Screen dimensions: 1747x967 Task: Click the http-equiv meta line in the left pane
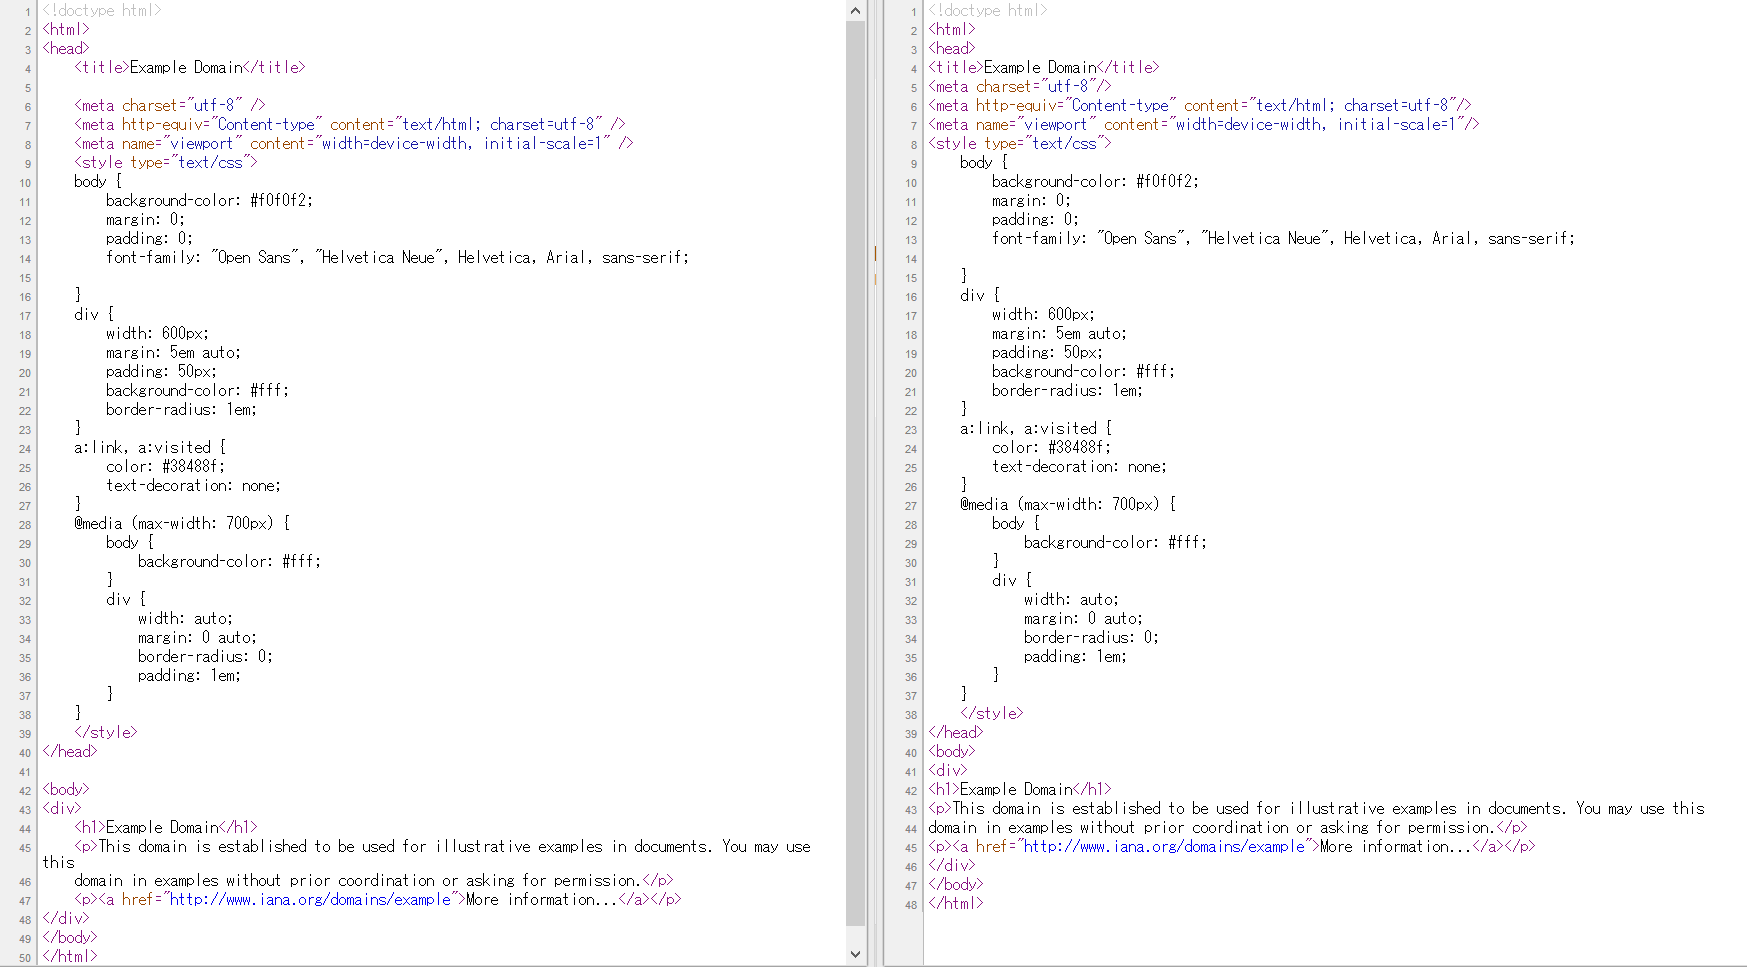coord(350,125)
